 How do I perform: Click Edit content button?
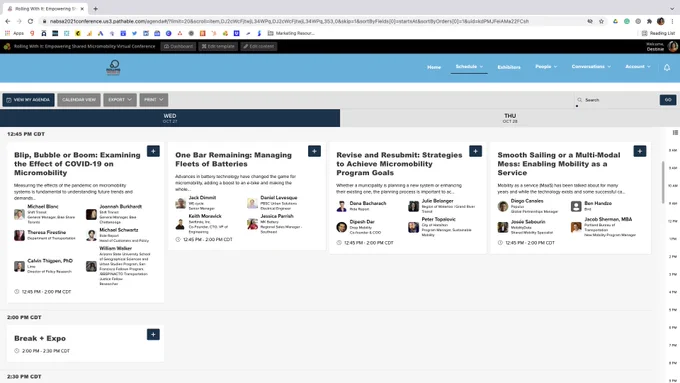pyautogui.click(x=258, y=46)
